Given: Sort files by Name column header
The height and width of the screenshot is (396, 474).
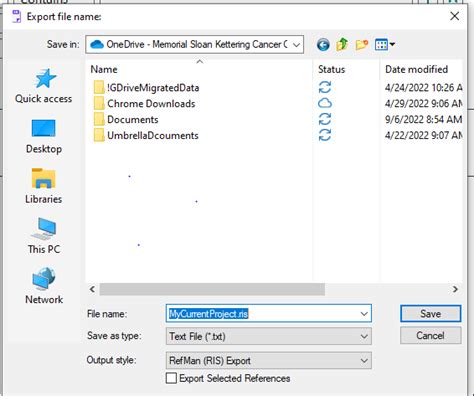Looking at the screenshot, I should [104, 69].
